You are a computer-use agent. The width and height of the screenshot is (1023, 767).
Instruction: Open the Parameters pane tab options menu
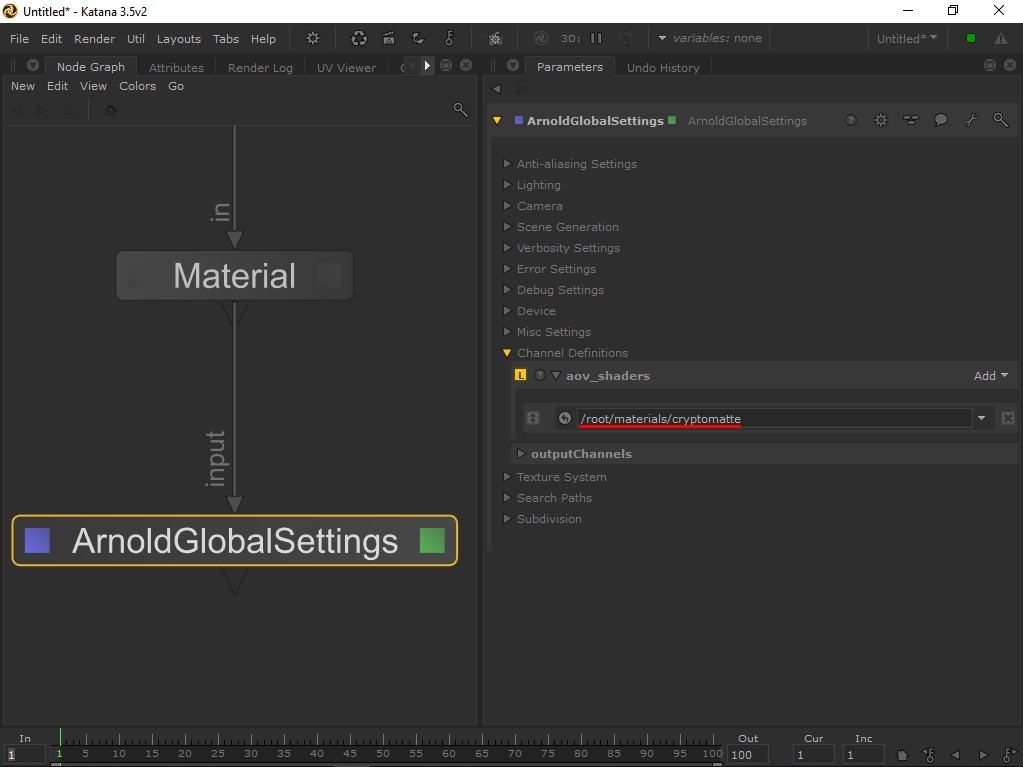(513, 65)
